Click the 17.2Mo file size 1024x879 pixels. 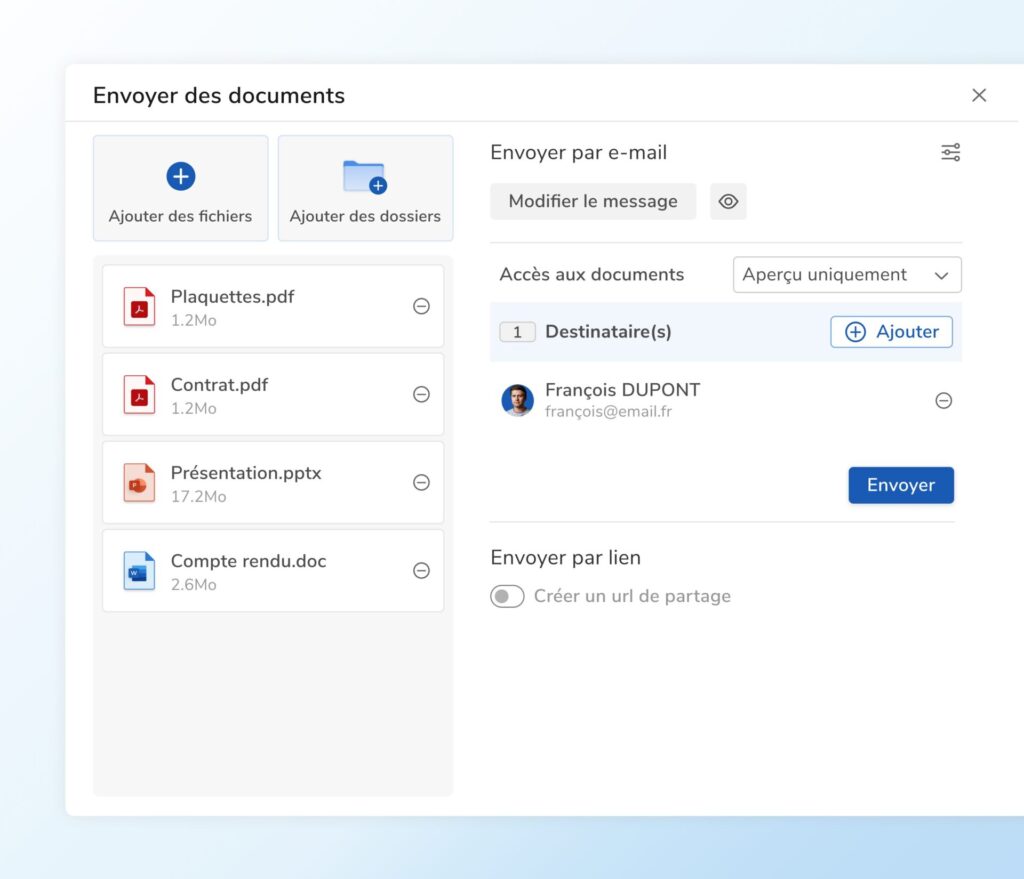click(199, 496)
